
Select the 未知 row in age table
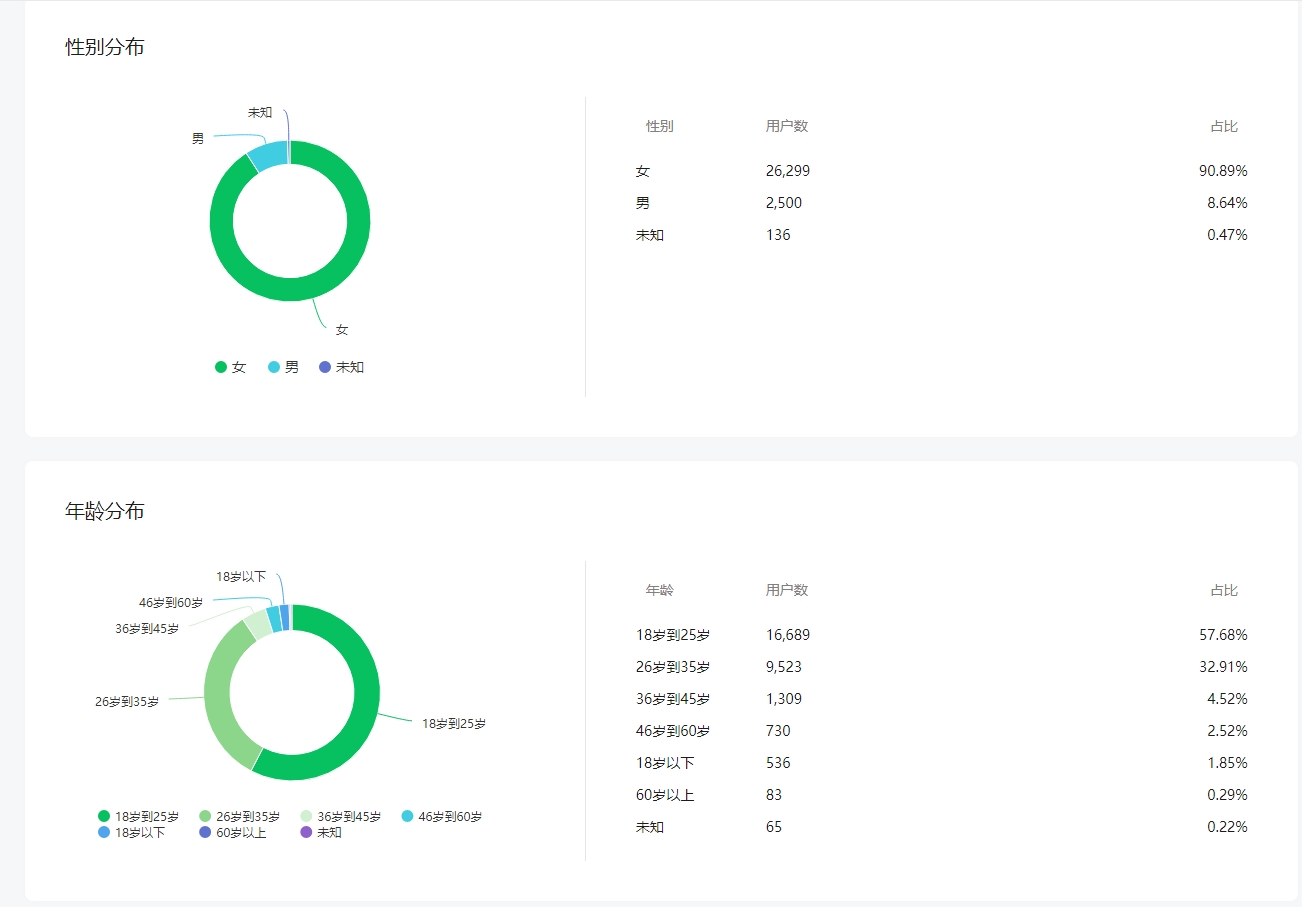click(650, 827)
